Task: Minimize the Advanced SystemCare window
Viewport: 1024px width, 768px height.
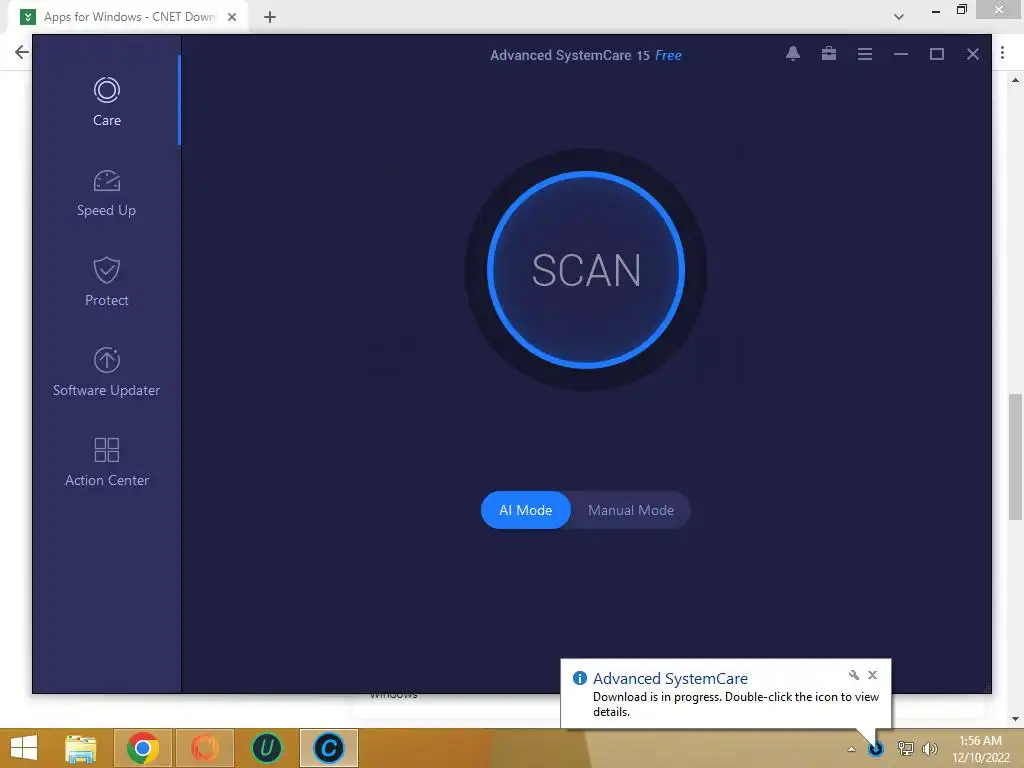Action: 901,54
